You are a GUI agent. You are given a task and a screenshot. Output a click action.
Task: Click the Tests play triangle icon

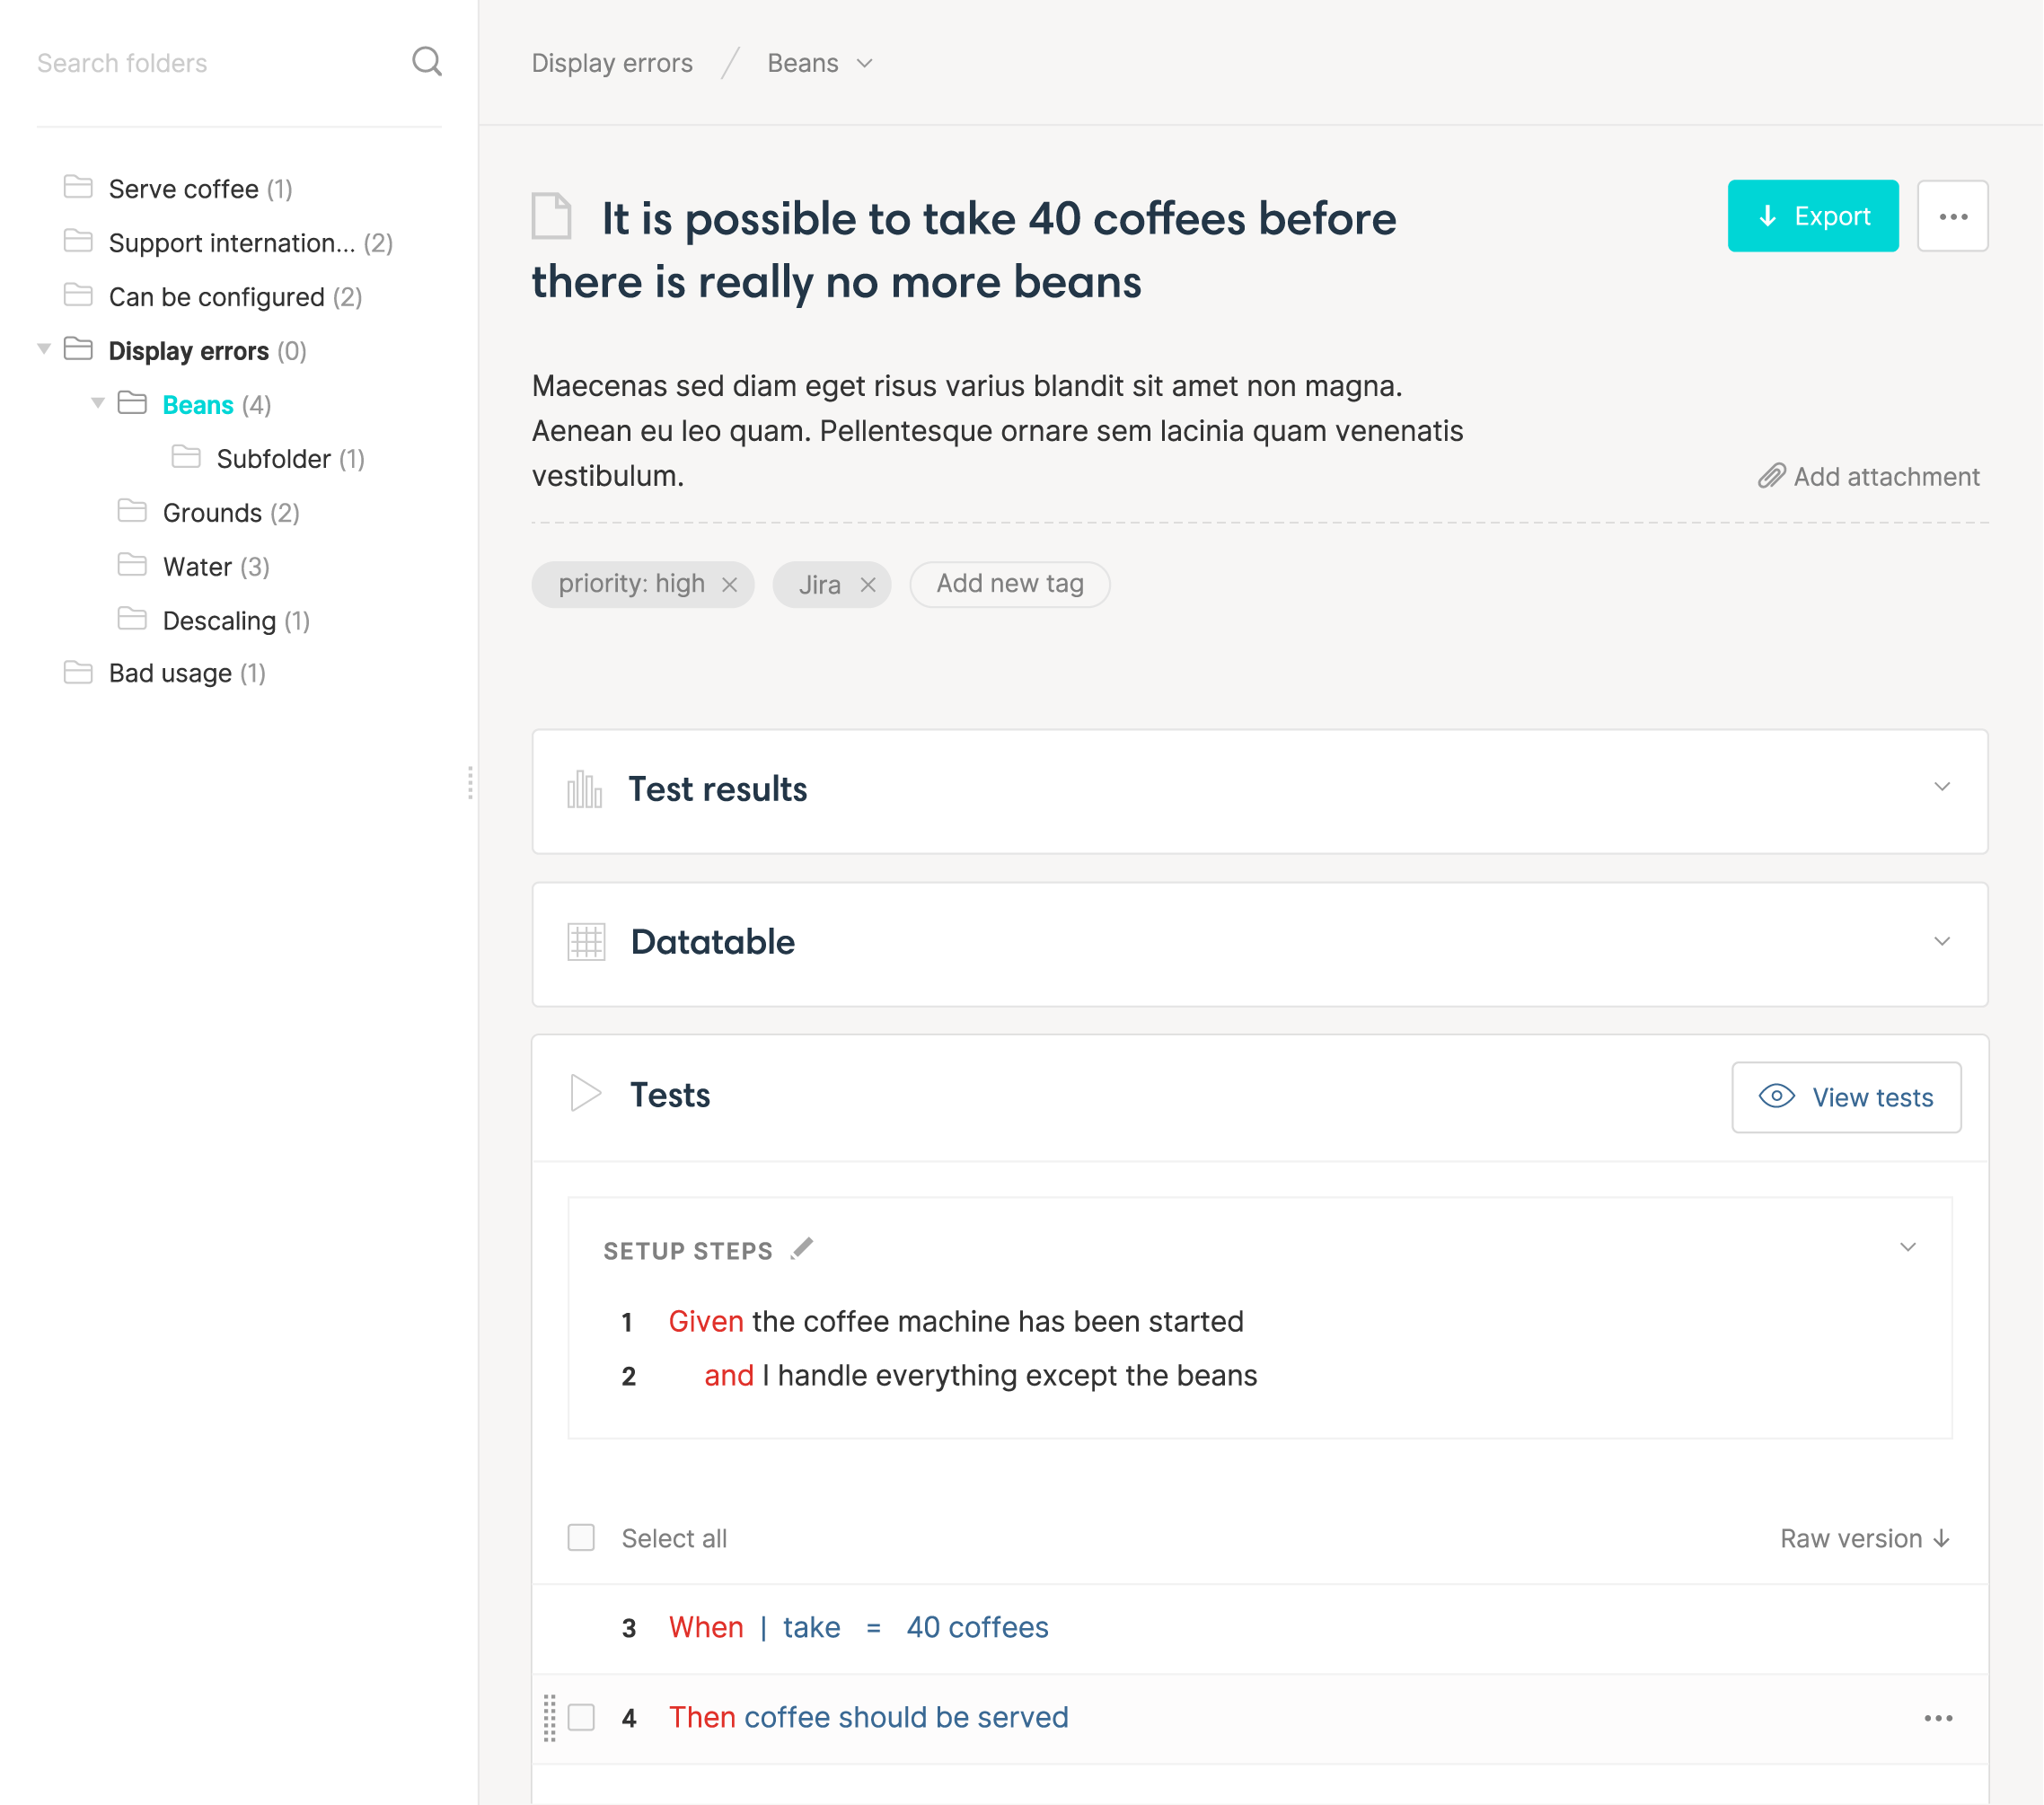click(x=585, y=1094)
